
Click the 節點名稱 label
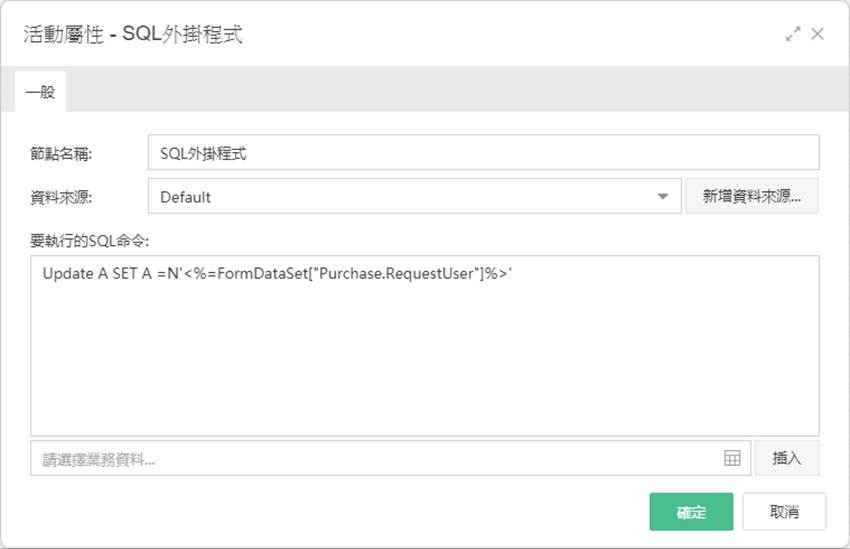[61, 154]
